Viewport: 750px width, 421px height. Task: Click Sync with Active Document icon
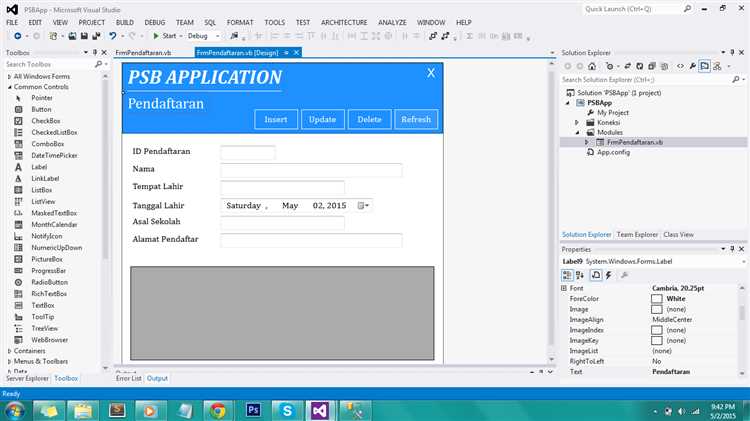point(628,66)
